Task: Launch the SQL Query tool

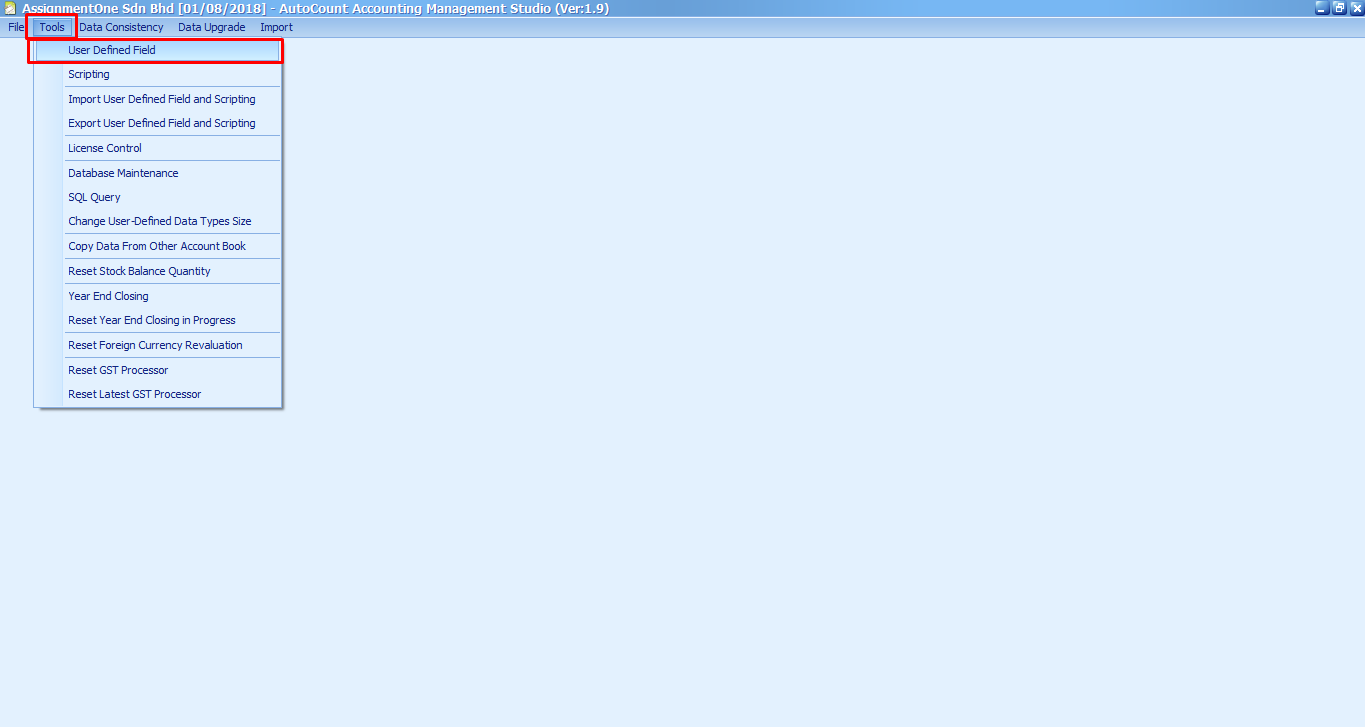Action: [x=158, y=197]
